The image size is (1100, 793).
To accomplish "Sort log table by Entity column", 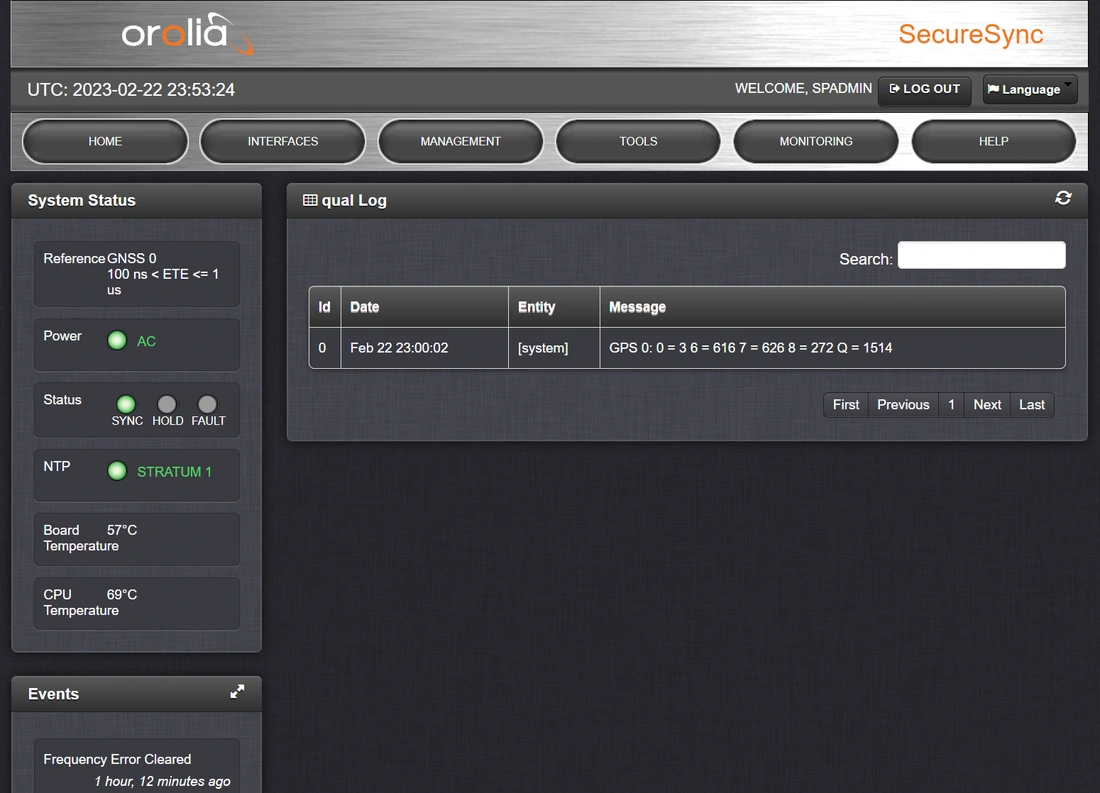I will [x=554, y=307].
